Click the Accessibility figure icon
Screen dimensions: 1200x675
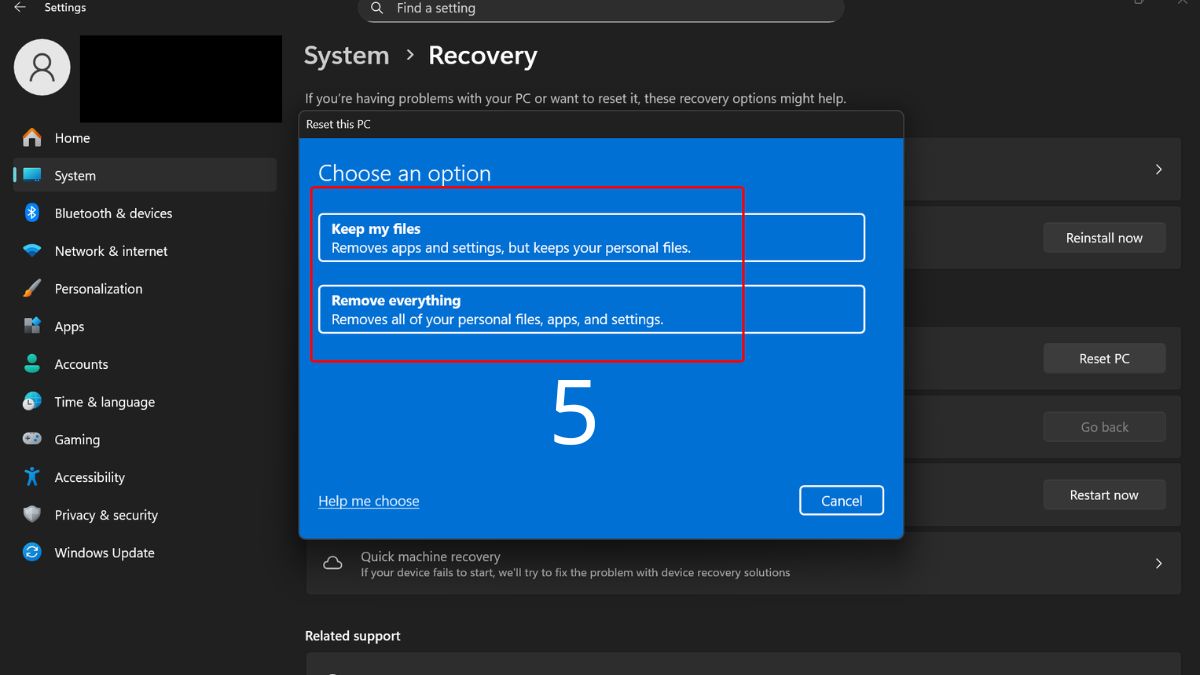[32, 477]
